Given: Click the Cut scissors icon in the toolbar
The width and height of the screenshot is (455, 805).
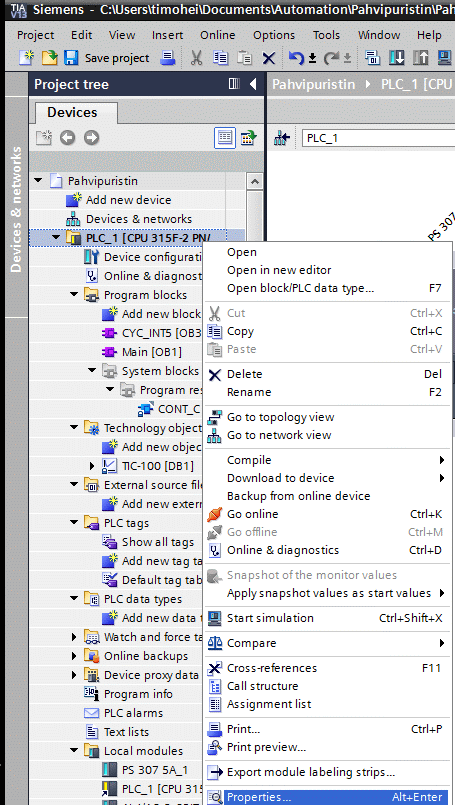Looking at the screenshot, I should [196, 58].
